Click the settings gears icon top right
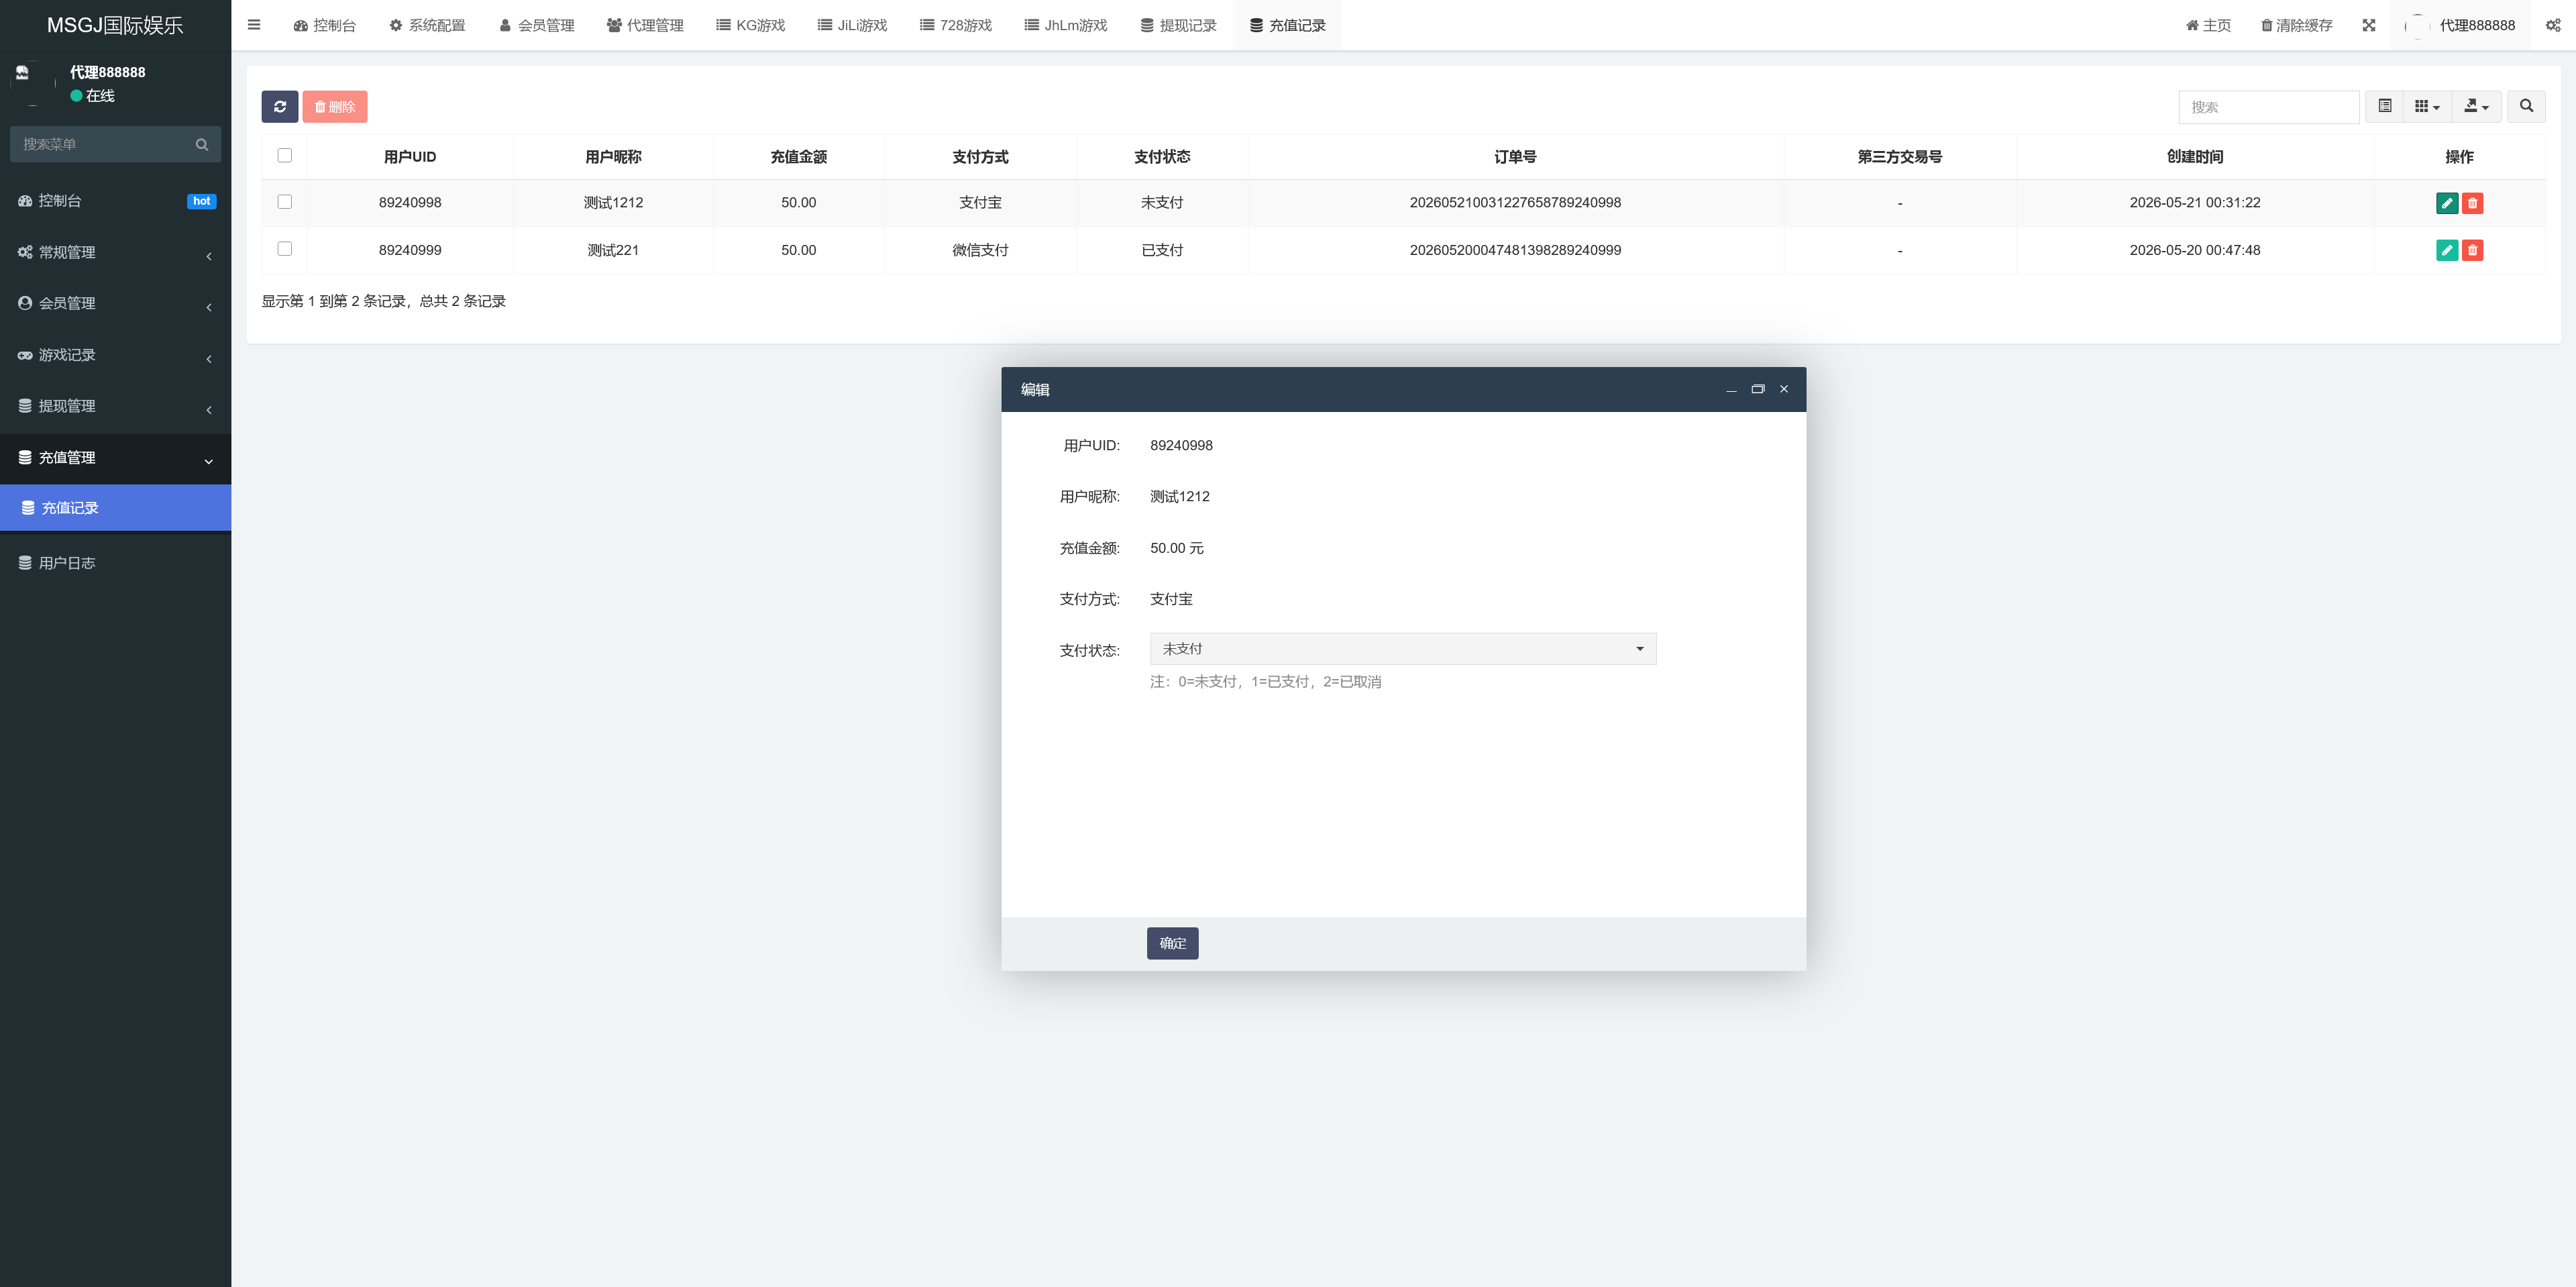The width and height of the screenshot is (2576, 1287). (x=2553, y=25)
